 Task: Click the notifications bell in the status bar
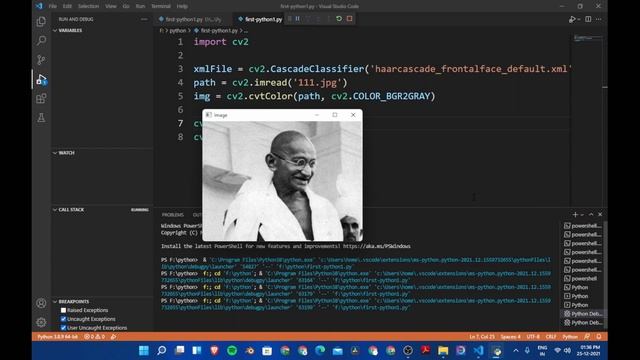tap(598, 337)
